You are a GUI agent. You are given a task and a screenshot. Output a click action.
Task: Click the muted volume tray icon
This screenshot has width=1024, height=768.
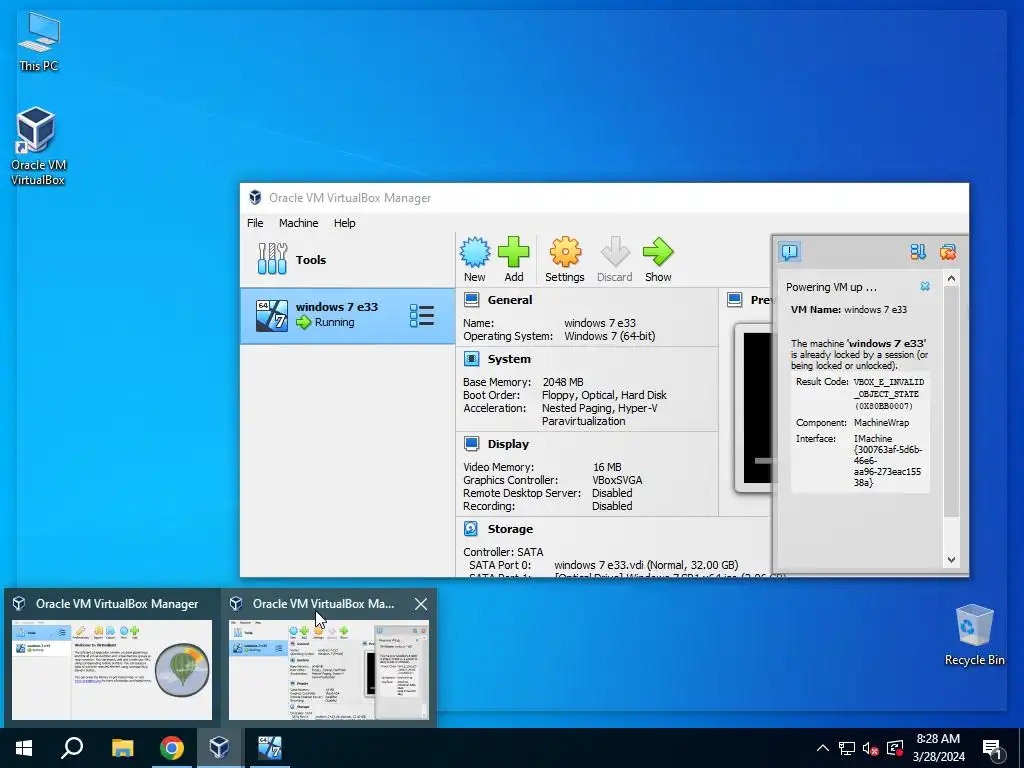coord(870,748)
